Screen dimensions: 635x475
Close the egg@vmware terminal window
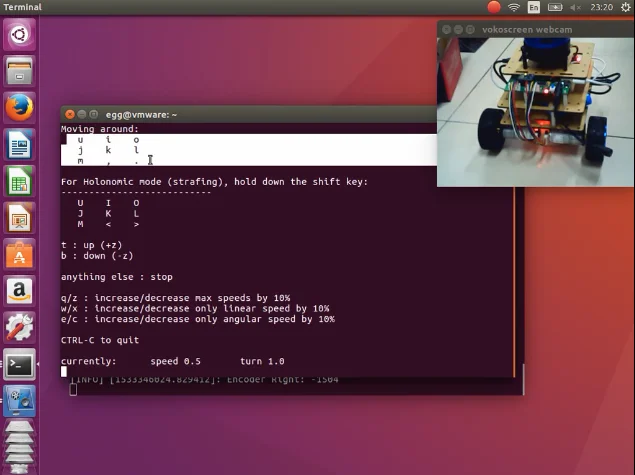pyautogui.click(x=70, y=115)
